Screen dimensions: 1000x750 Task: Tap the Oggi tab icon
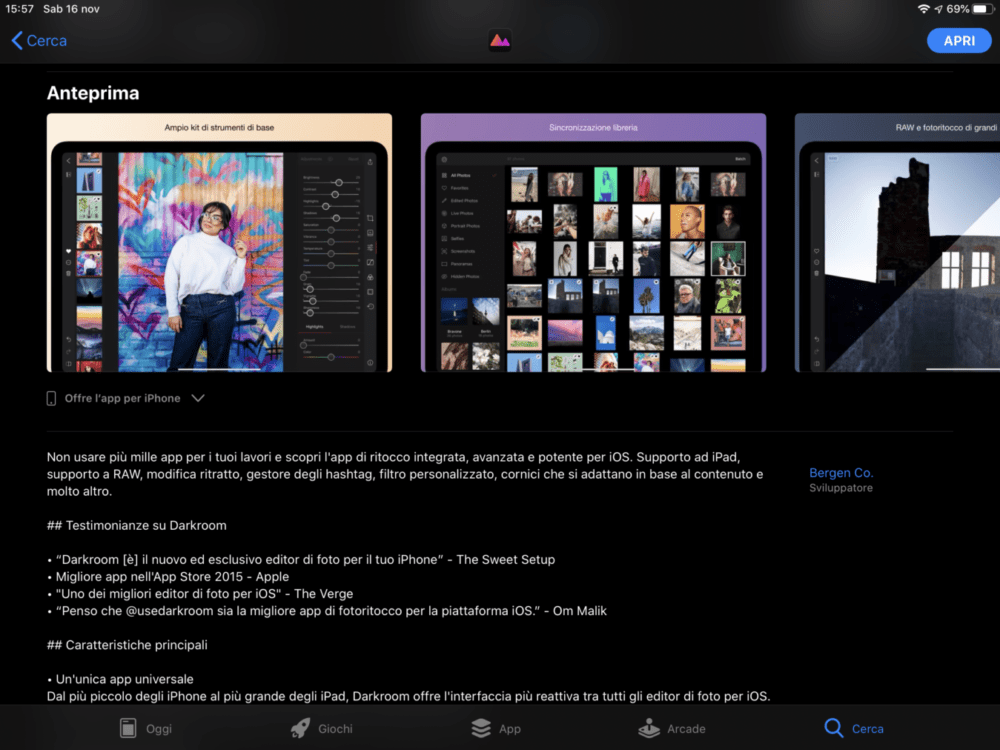[128, 728]
